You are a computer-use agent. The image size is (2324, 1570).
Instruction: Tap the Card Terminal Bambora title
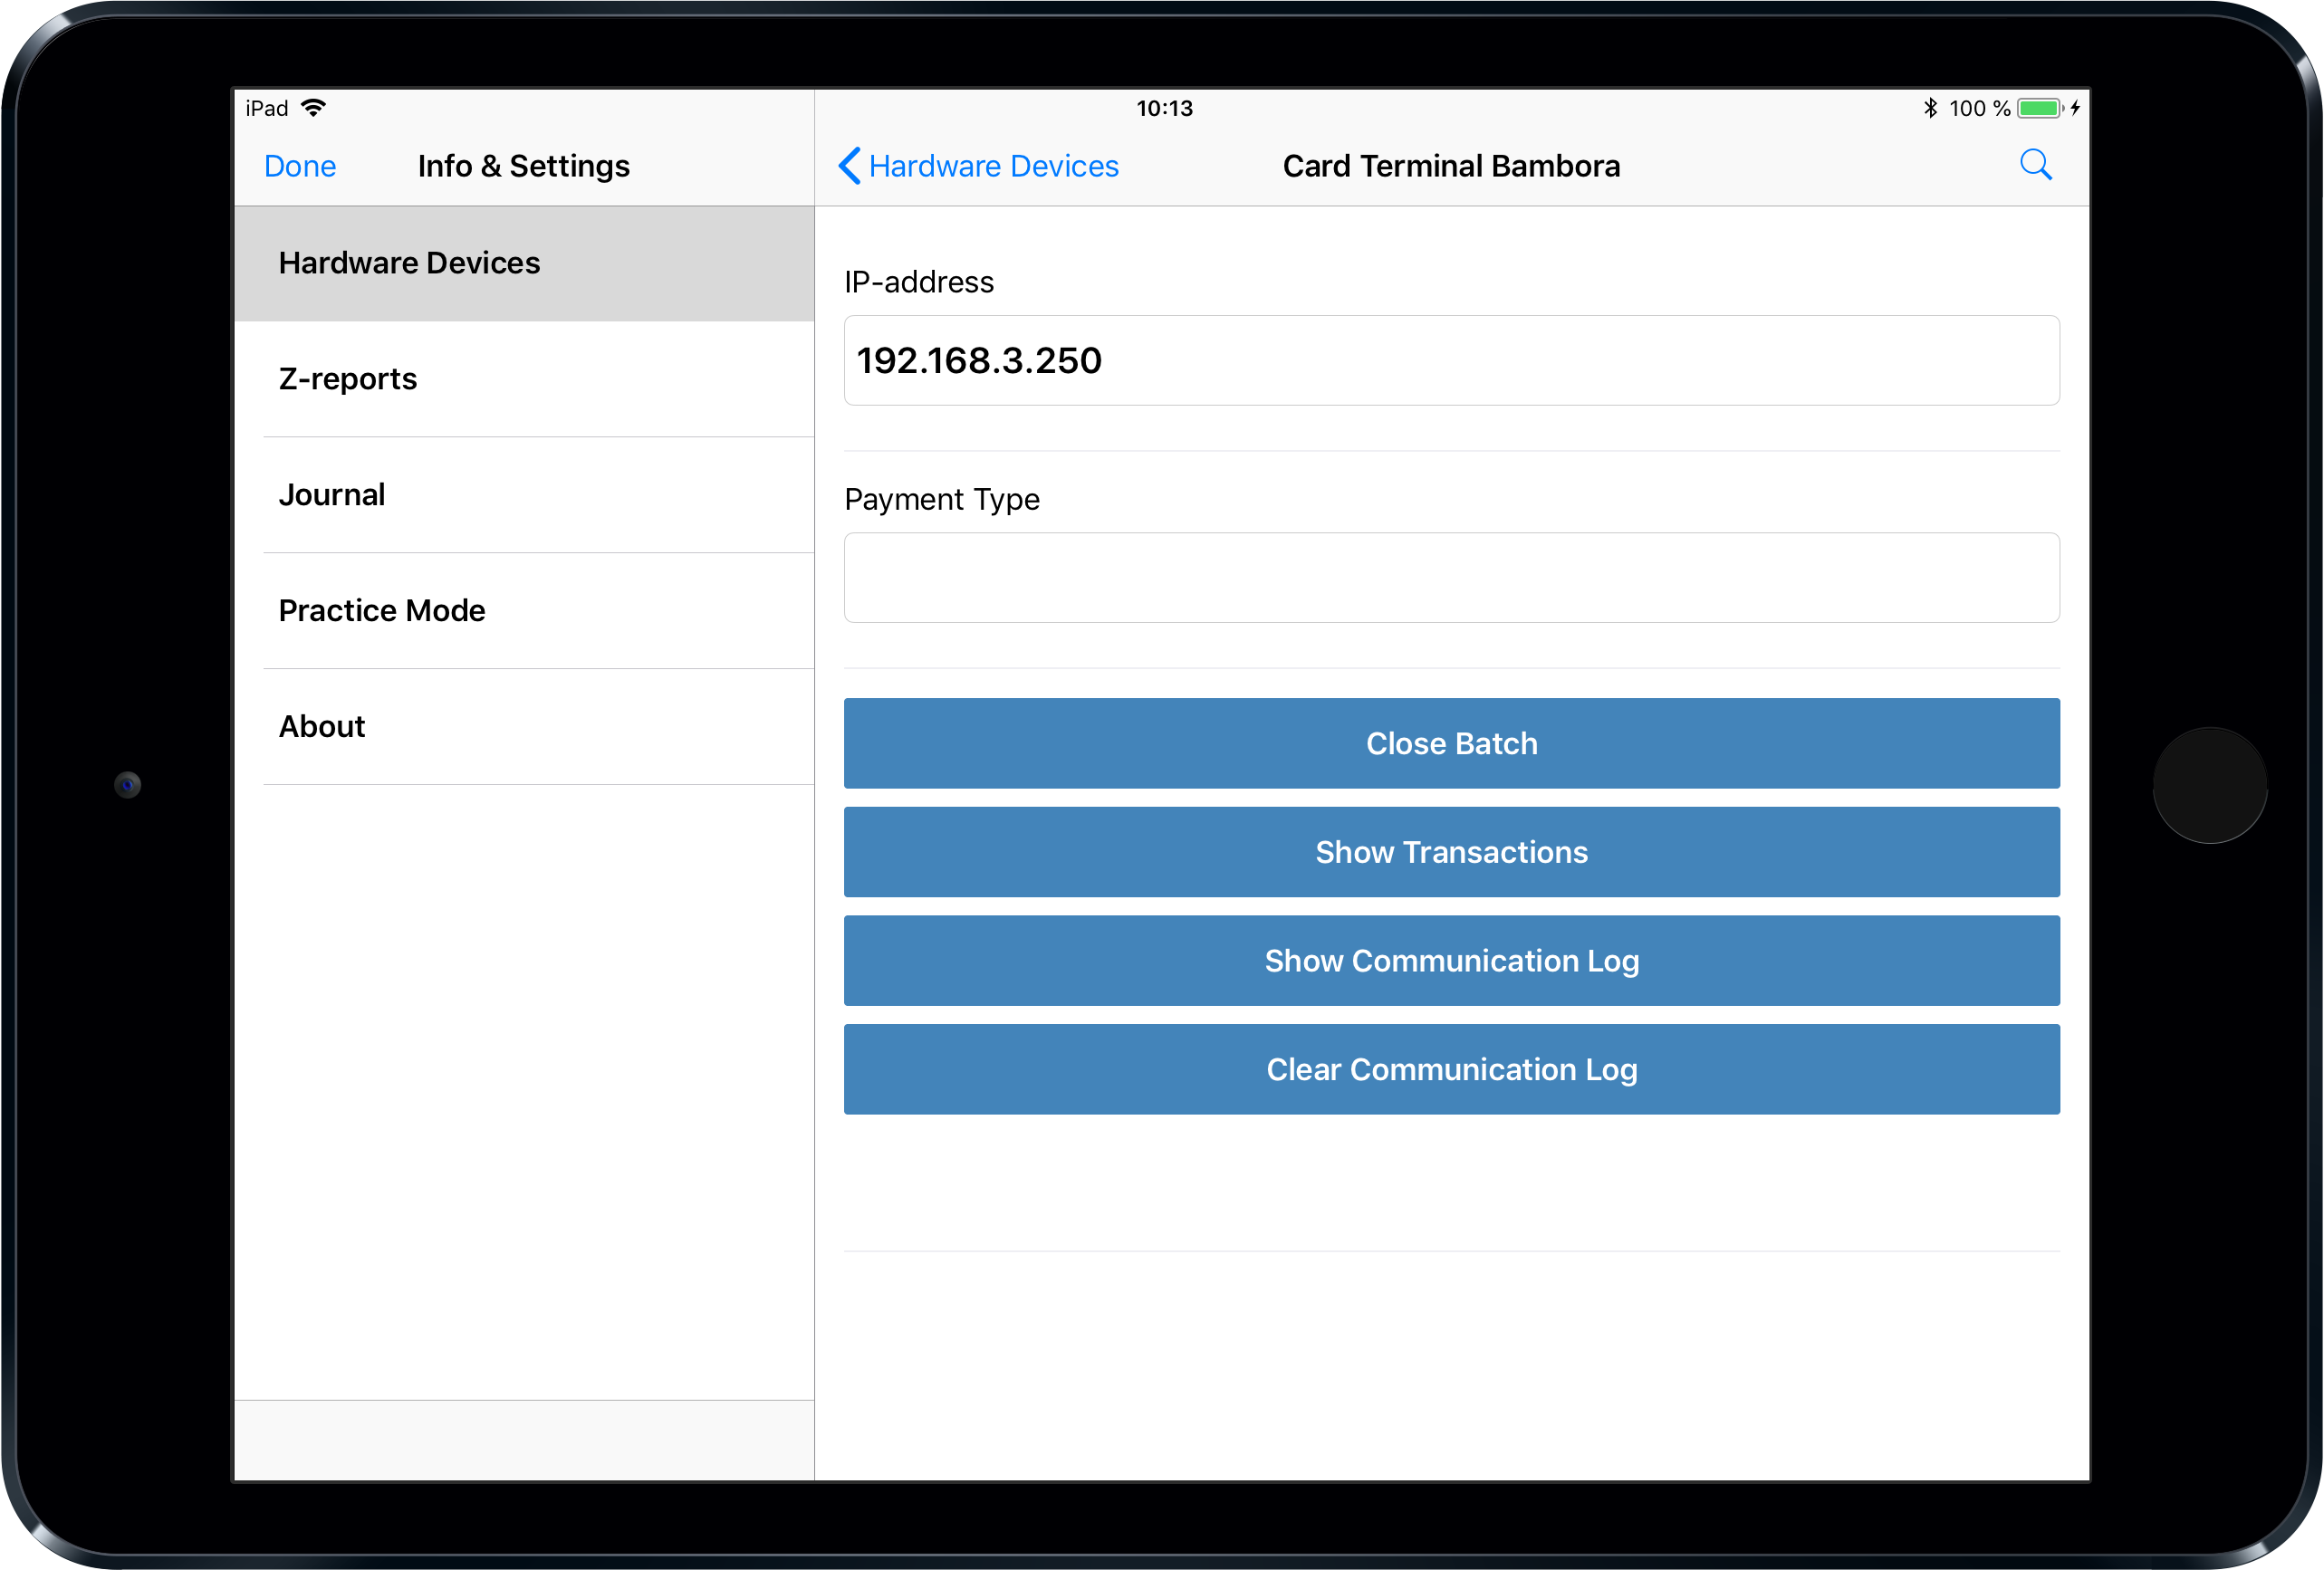point(1451,166)
